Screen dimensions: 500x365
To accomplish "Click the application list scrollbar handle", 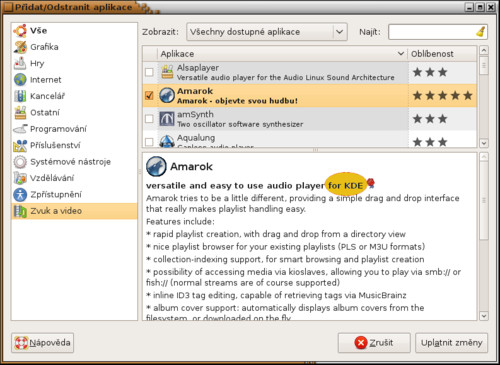I will coord(484,65).
